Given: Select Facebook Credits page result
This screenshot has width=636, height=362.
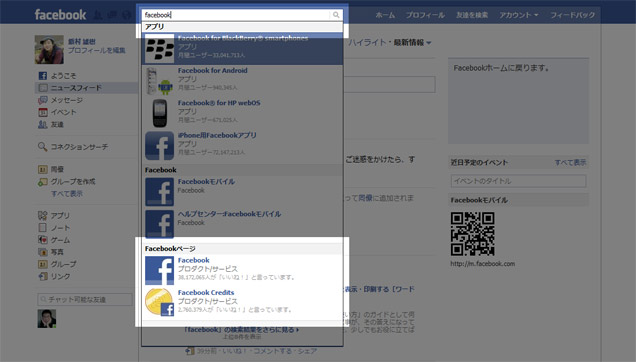Looking at the screenshot, I should [x=242, y=302].
